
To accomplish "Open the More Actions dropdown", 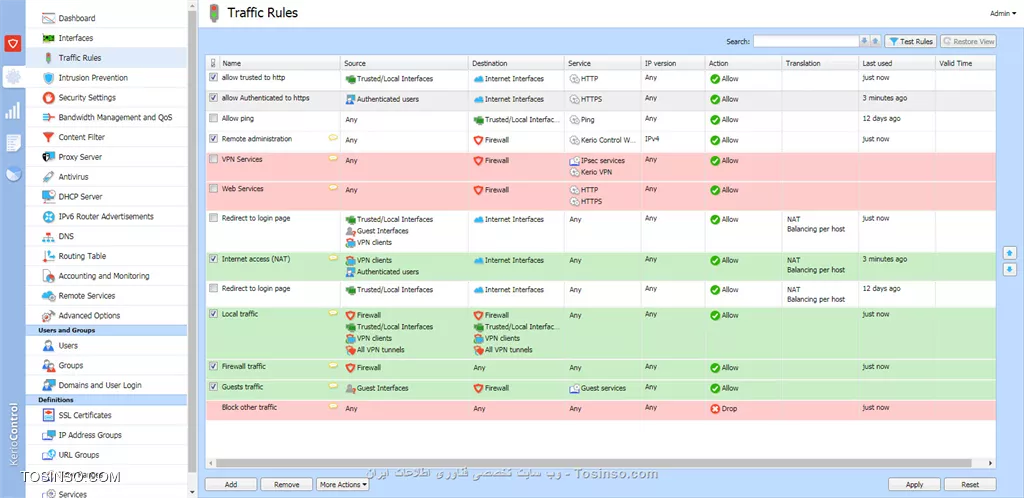I will coord(343,484).
